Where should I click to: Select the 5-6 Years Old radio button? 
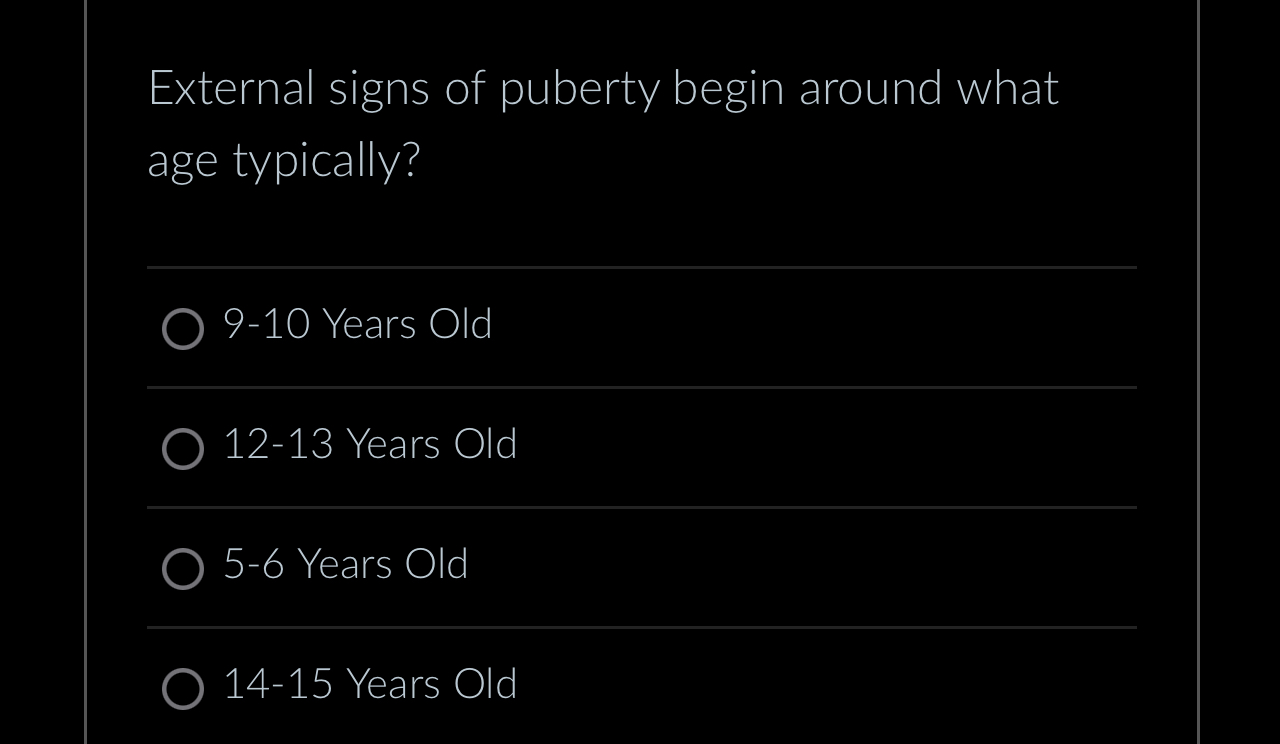[x=182, y=569]
